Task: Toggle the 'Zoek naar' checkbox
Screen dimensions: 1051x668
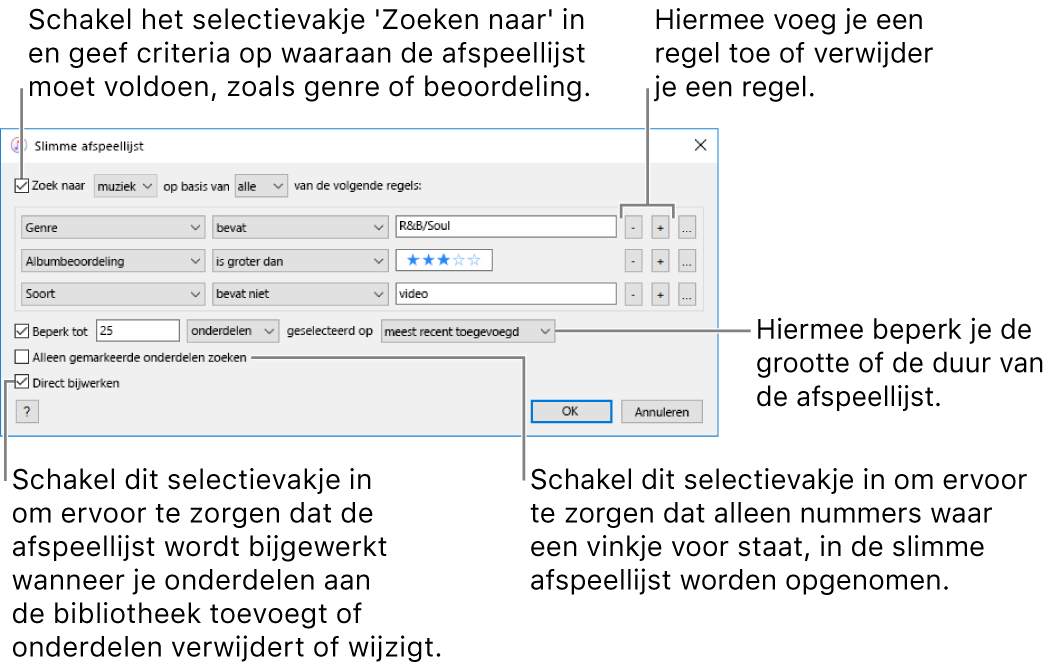Action: pos(21,186)
